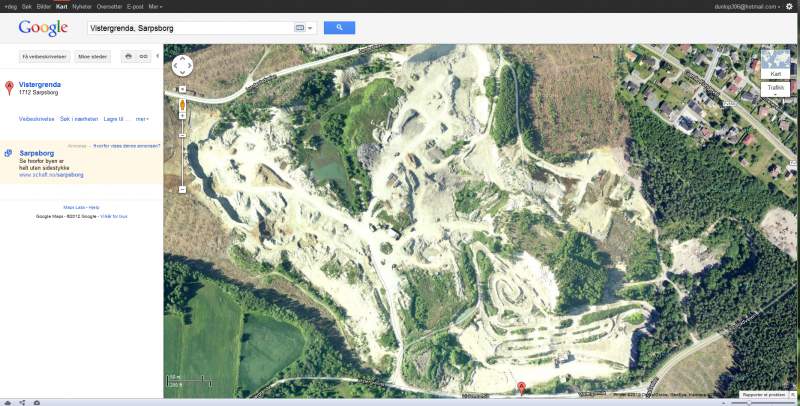Open the Bilder tab in top bar
Screen dimensions: 800x406
42,6
